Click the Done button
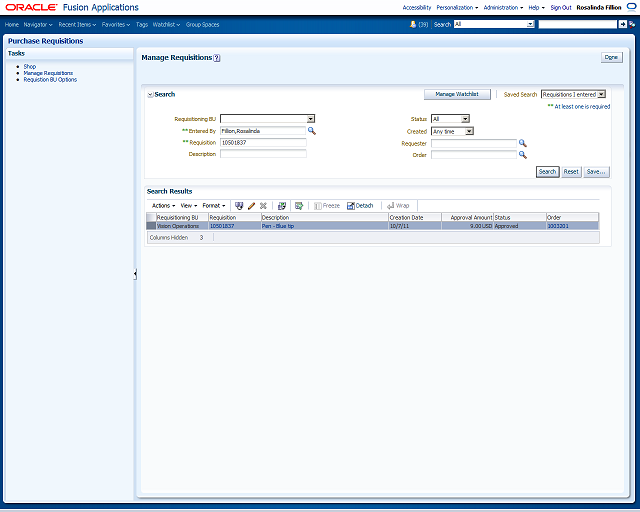Screen dimensions: 640x512 coord(611,58)
